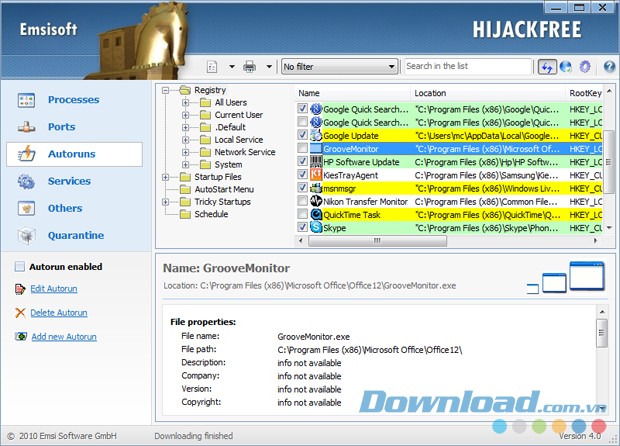The width and height of the screenshot is (620, 446).
Task: Click the Search in the list field
Action: pyautogui.click(x=468, y=66)
